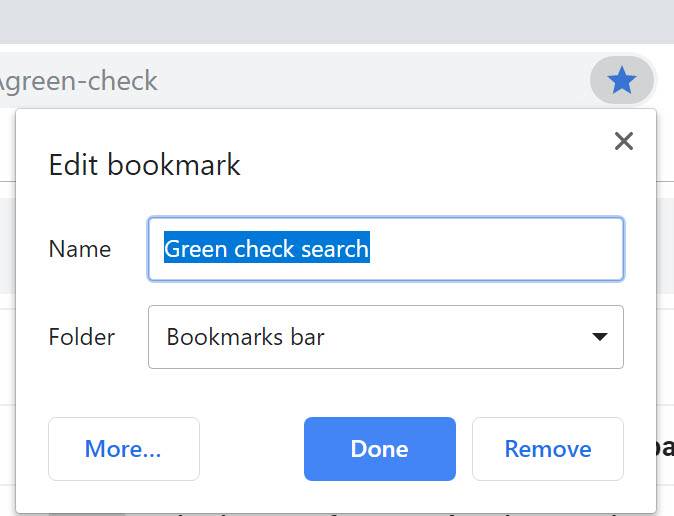Click the blue bookmark star icon

pos(622,80)
